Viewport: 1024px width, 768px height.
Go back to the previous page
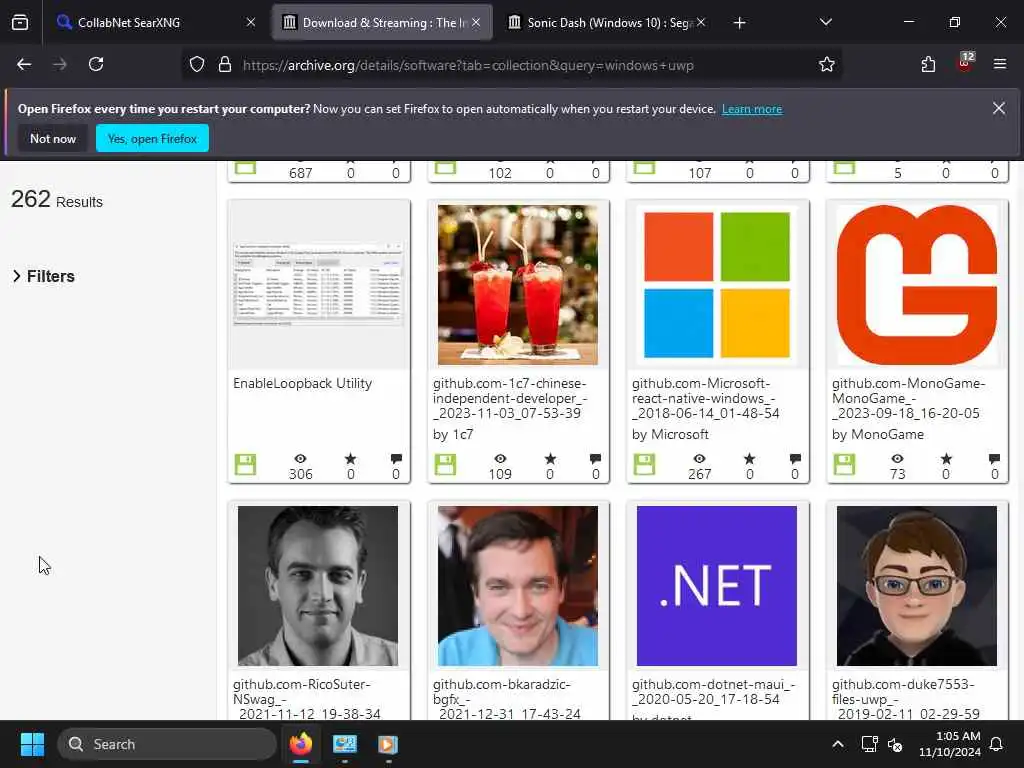pyautogui.click(x=24, y=64)
